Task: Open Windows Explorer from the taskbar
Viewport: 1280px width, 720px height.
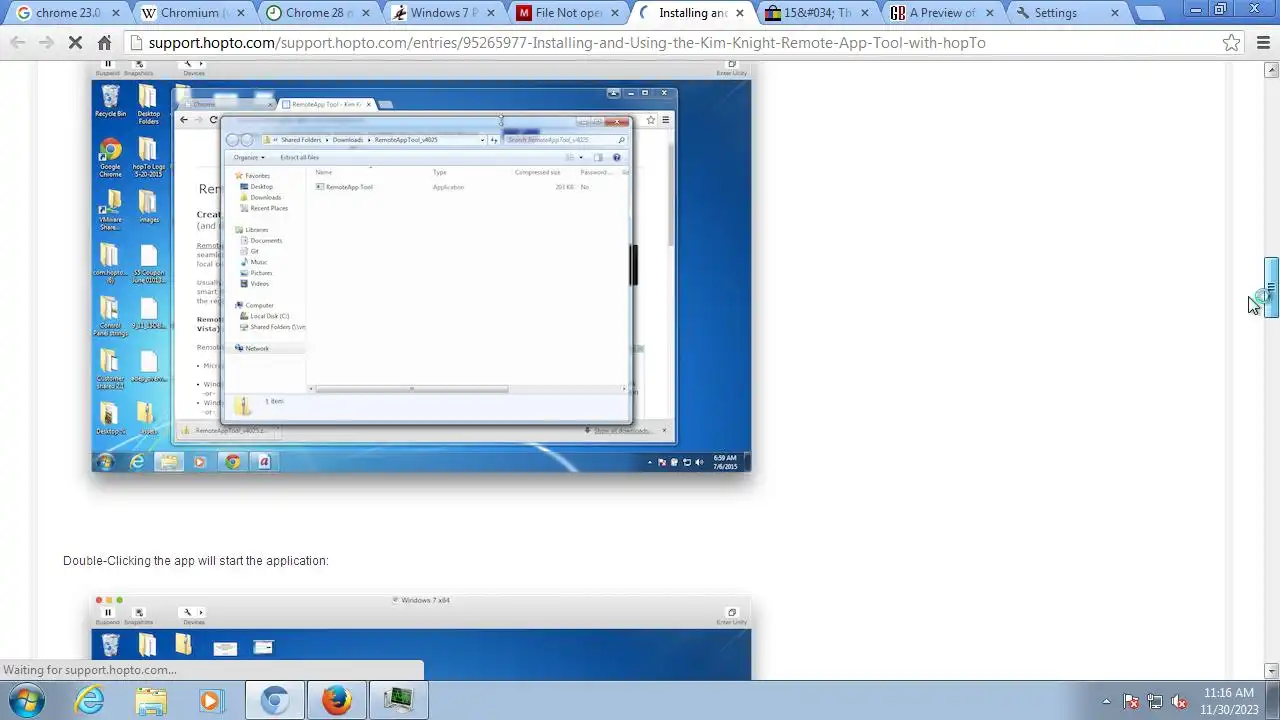Action: (x=151, y=700)
